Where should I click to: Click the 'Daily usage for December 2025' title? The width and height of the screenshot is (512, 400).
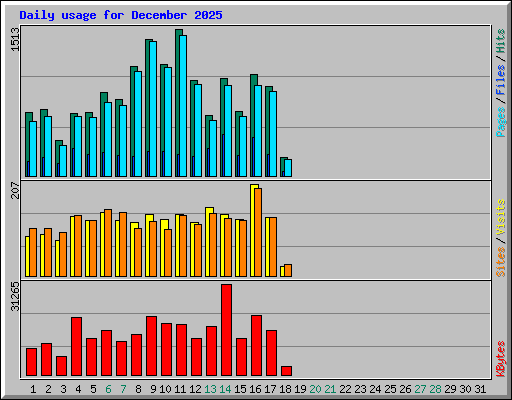121,15
